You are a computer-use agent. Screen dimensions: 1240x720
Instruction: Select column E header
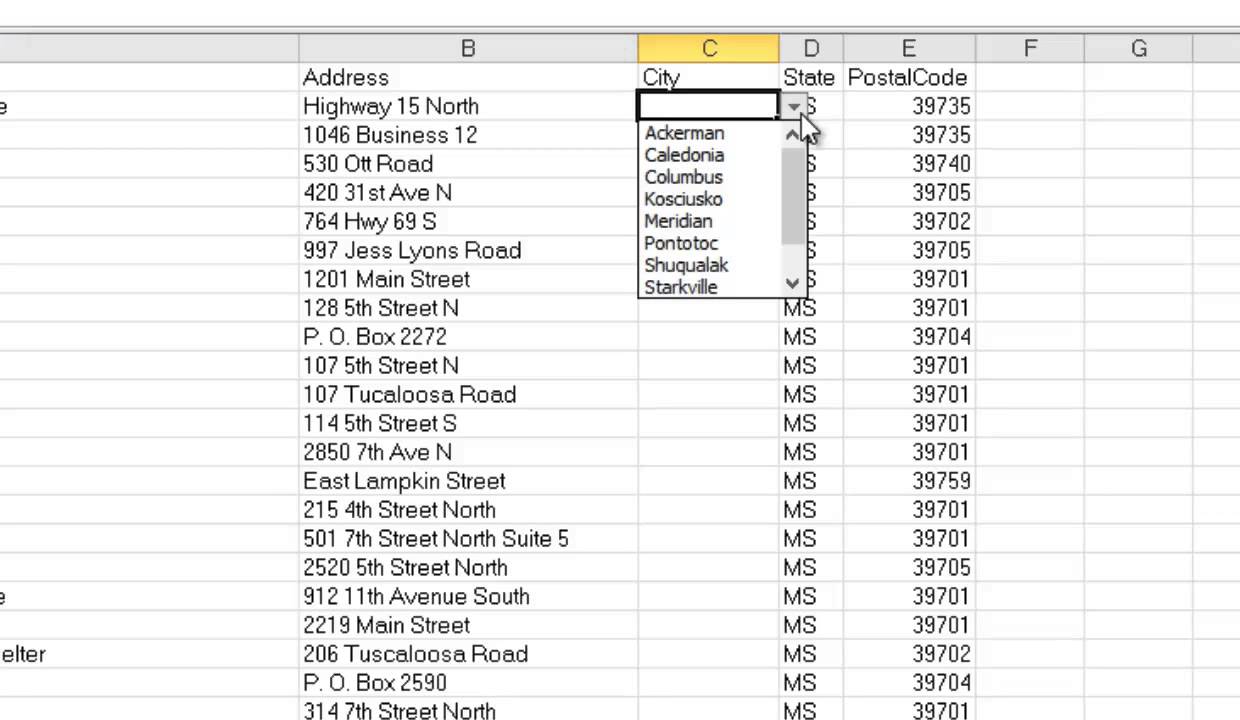pos(908,49)
